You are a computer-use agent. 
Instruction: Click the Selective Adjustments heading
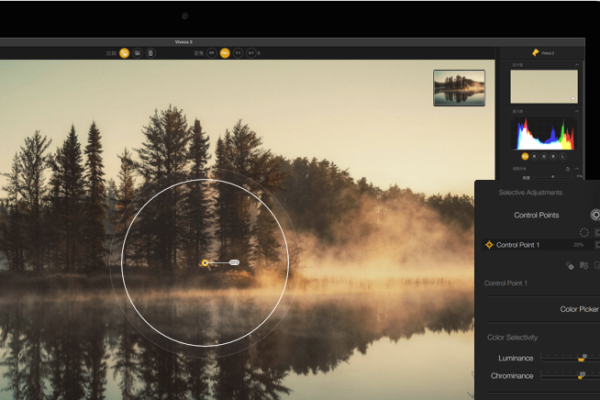point(530,192)
